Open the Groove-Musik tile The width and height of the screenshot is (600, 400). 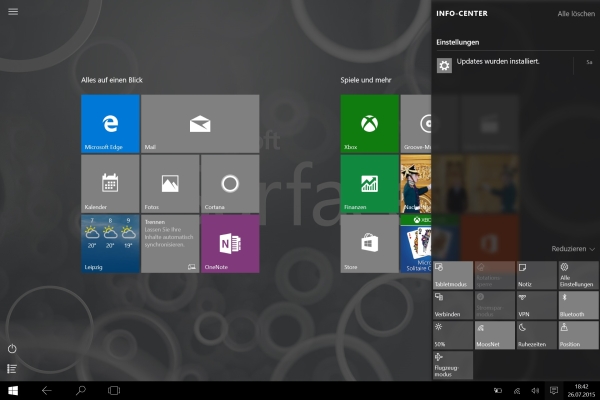[x=416, y=124]
